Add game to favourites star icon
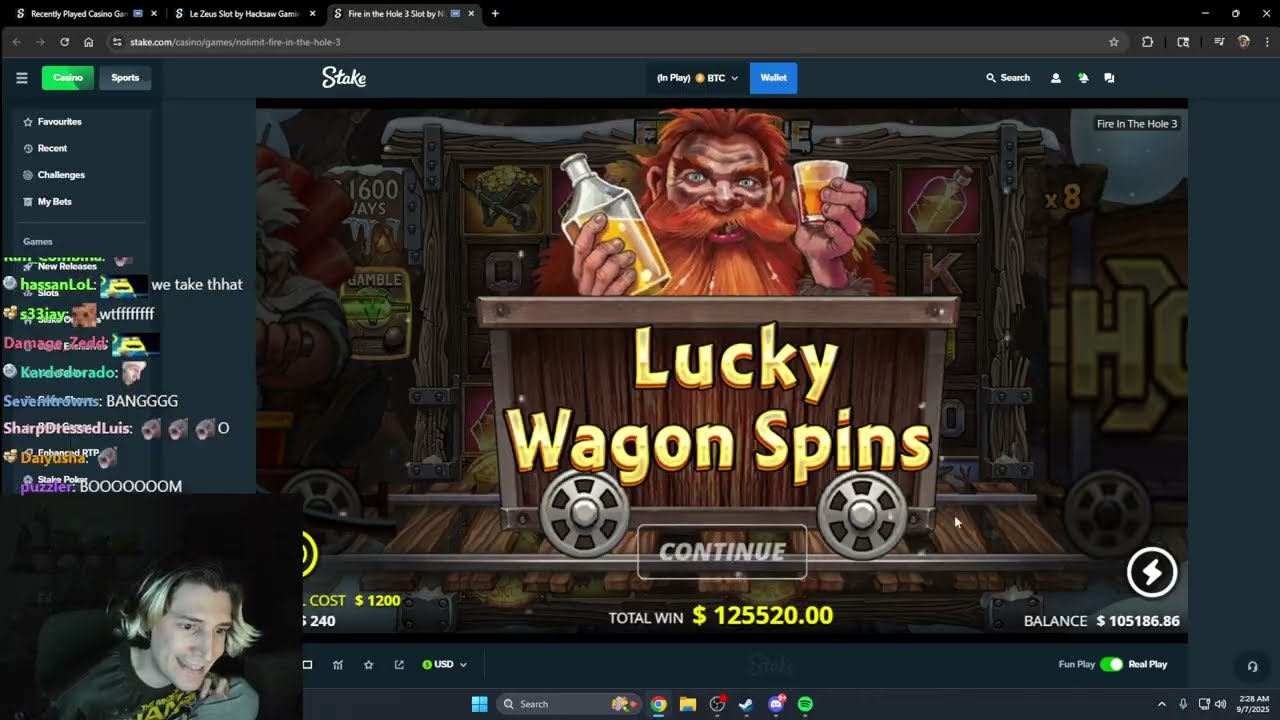 click(x=368, y=665)
